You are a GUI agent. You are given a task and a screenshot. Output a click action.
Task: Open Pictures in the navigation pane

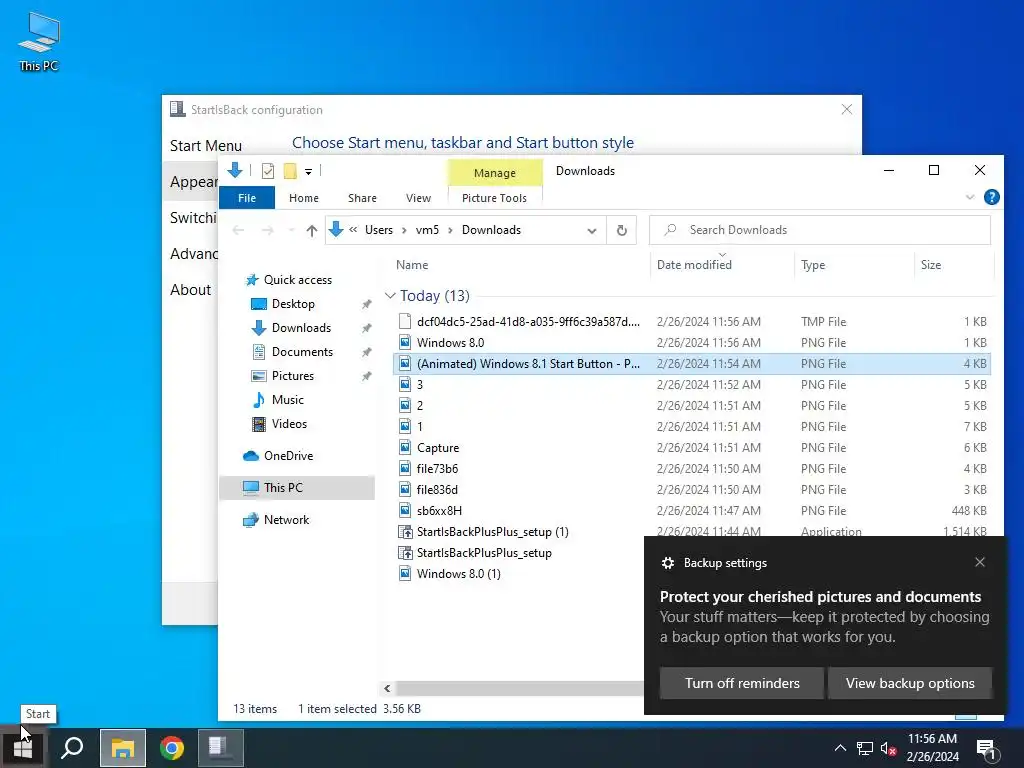[293, 376]
